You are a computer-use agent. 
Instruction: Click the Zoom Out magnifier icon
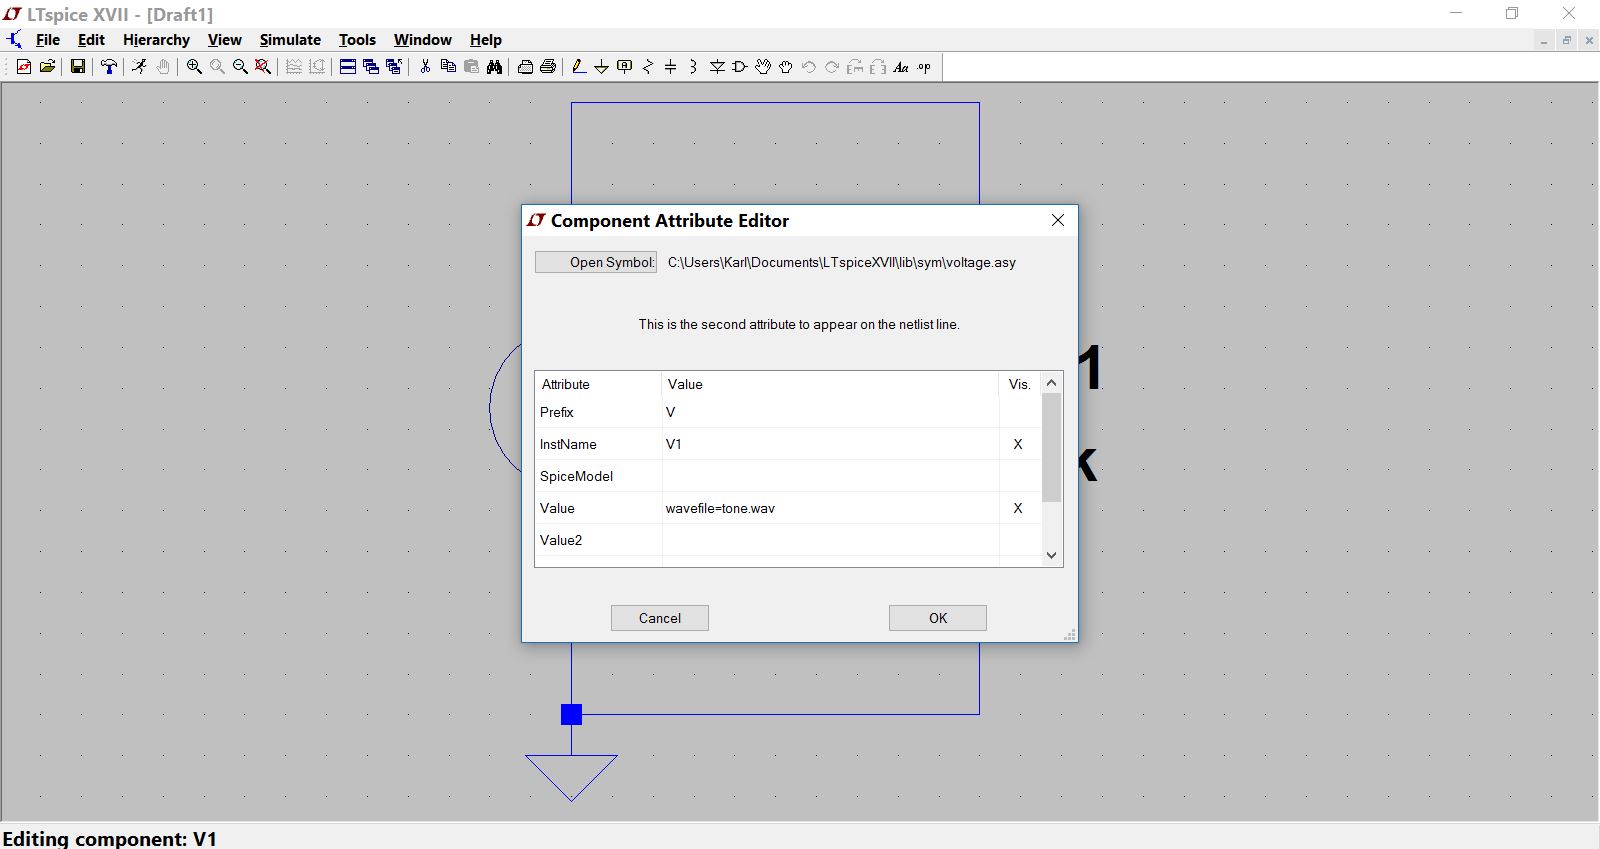tap(240, 67)
